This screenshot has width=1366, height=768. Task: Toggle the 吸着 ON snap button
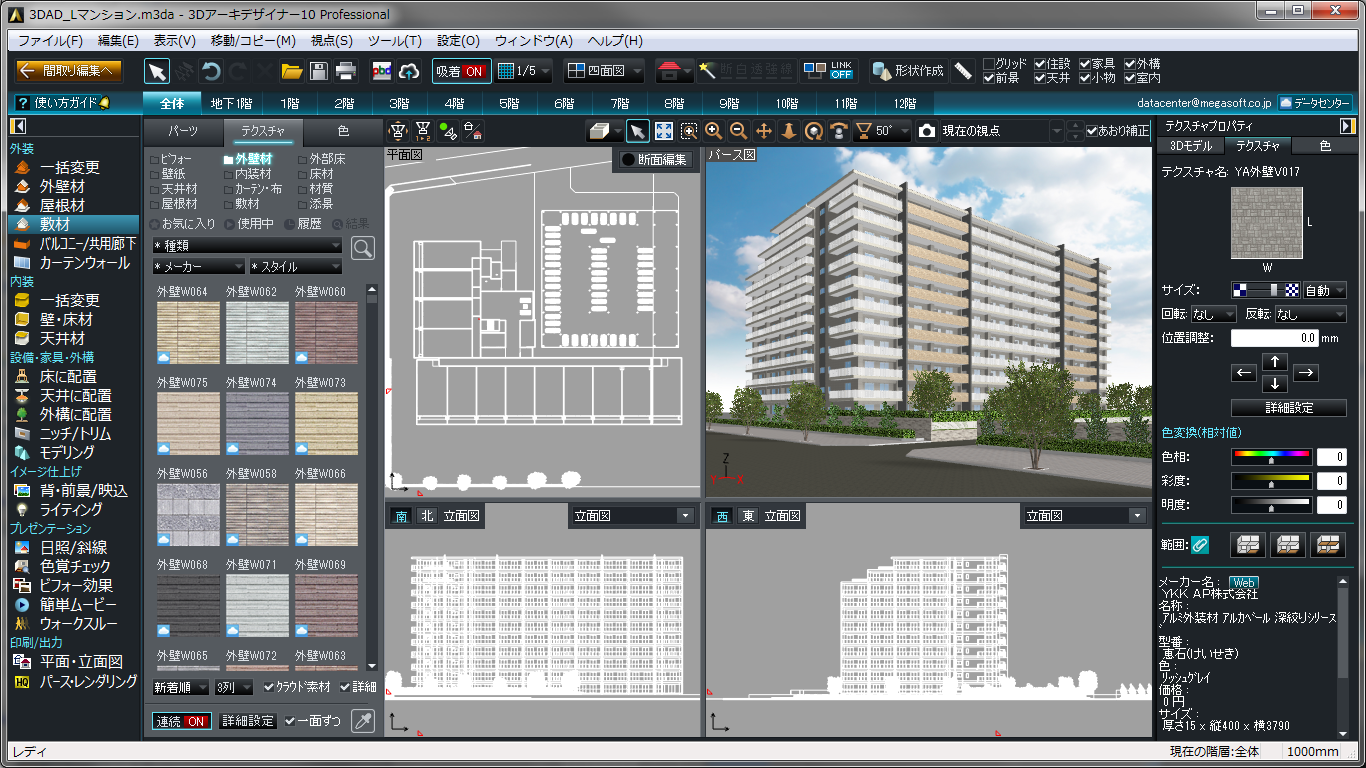coord(461,71)
